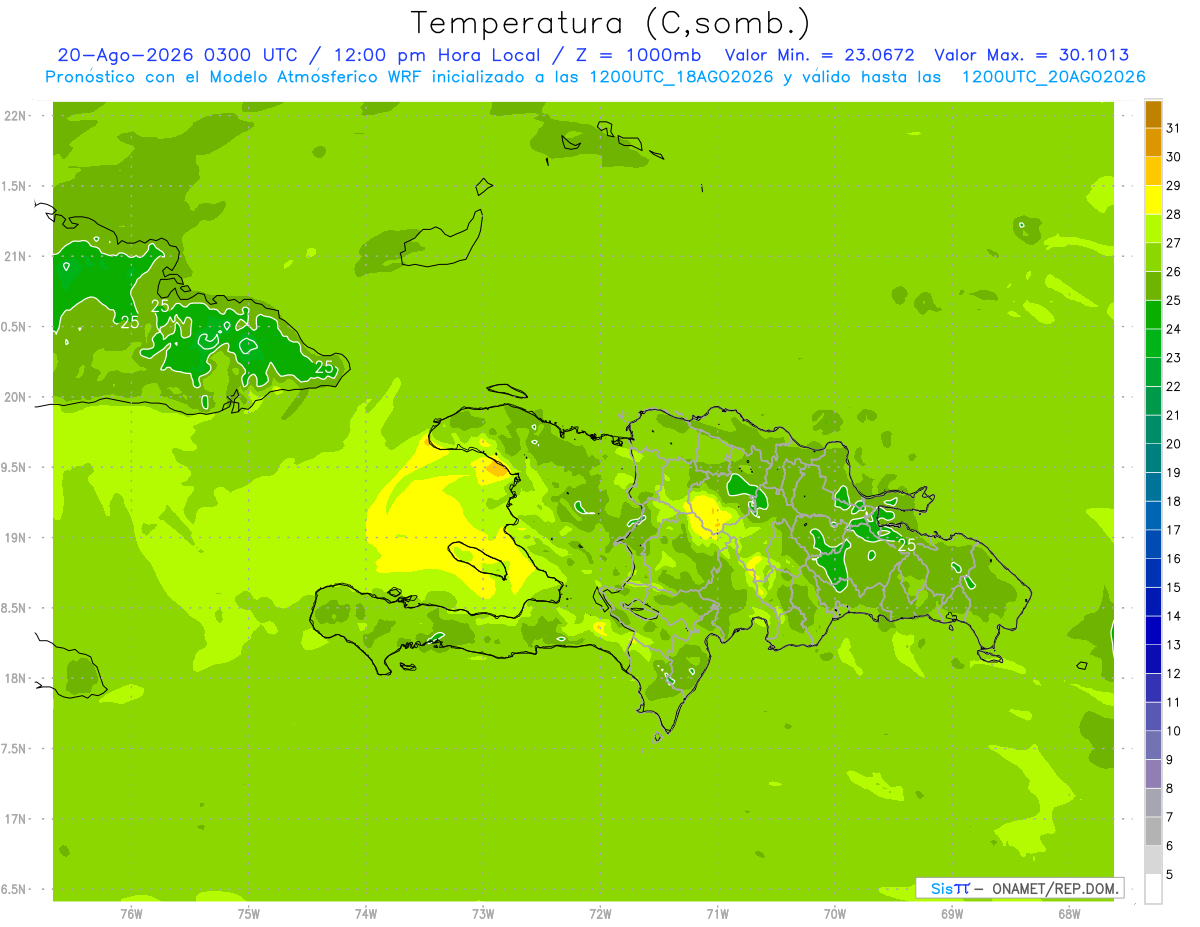The image size is (1200, 927).
Task: Click the '71W' longitude label
Action: tap(717, 913)
